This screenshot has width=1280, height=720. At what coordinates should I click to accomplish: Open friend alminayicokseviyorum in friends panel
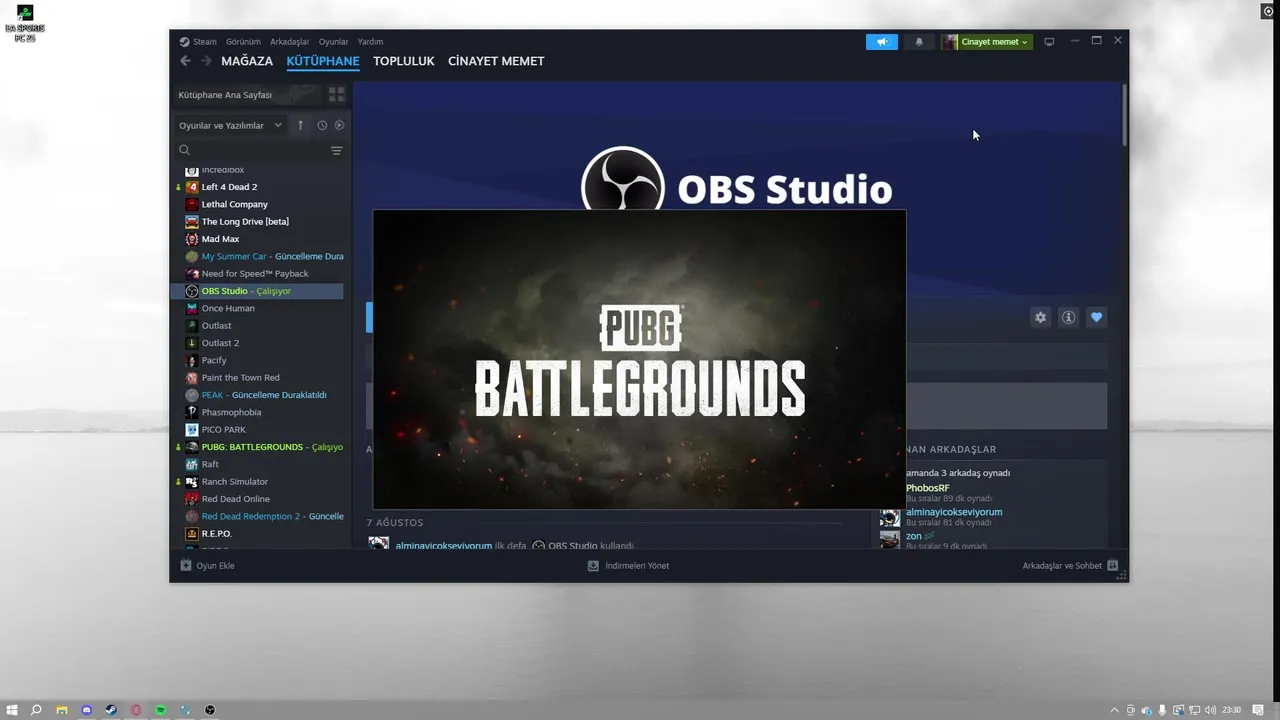tap(954, 512)
